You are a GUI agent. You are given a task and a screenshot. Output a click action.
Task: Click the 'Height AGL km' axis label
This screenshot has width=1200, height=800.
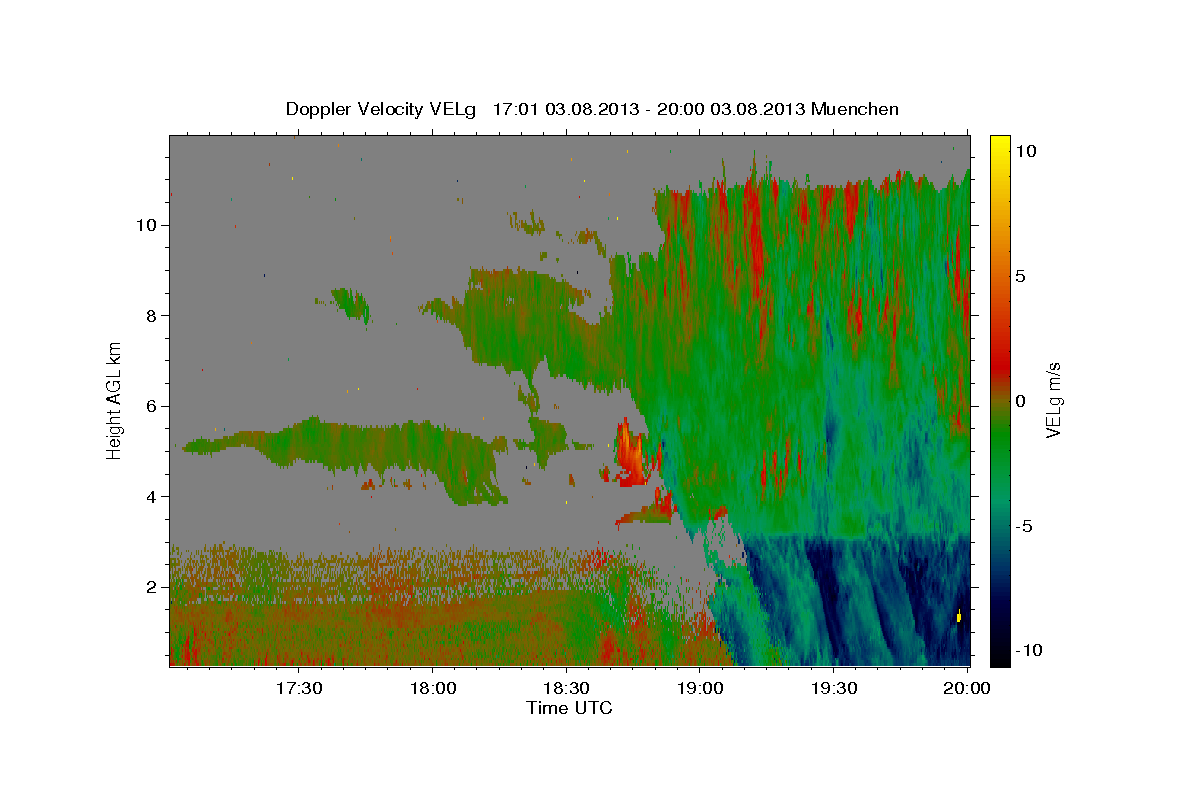click(x=115, y=401)
